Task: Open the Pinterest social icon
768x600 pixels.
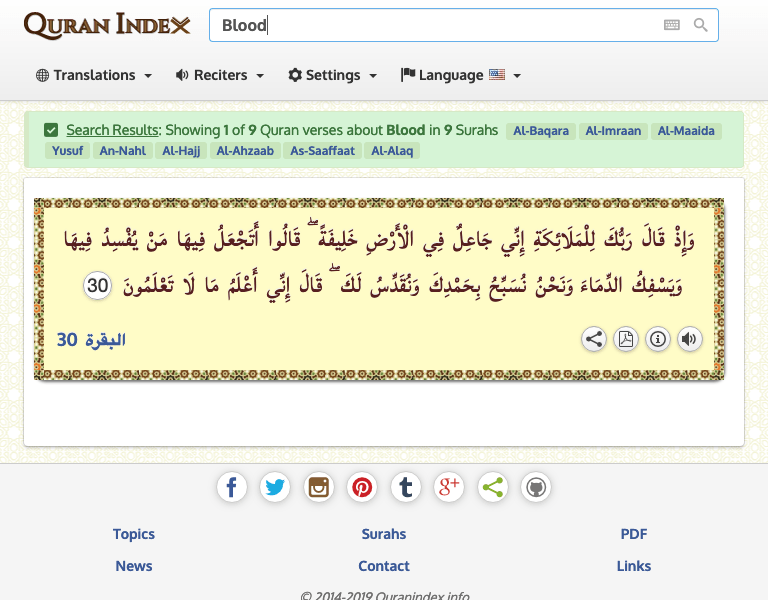Action: [x=362, y=487]
